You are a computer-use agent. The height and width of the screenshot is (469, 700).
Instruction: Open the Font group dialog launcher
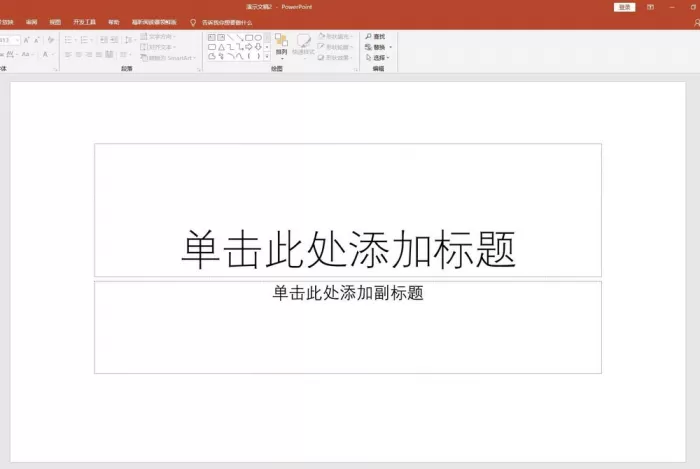pyautogui.click(x=55, y=69)
